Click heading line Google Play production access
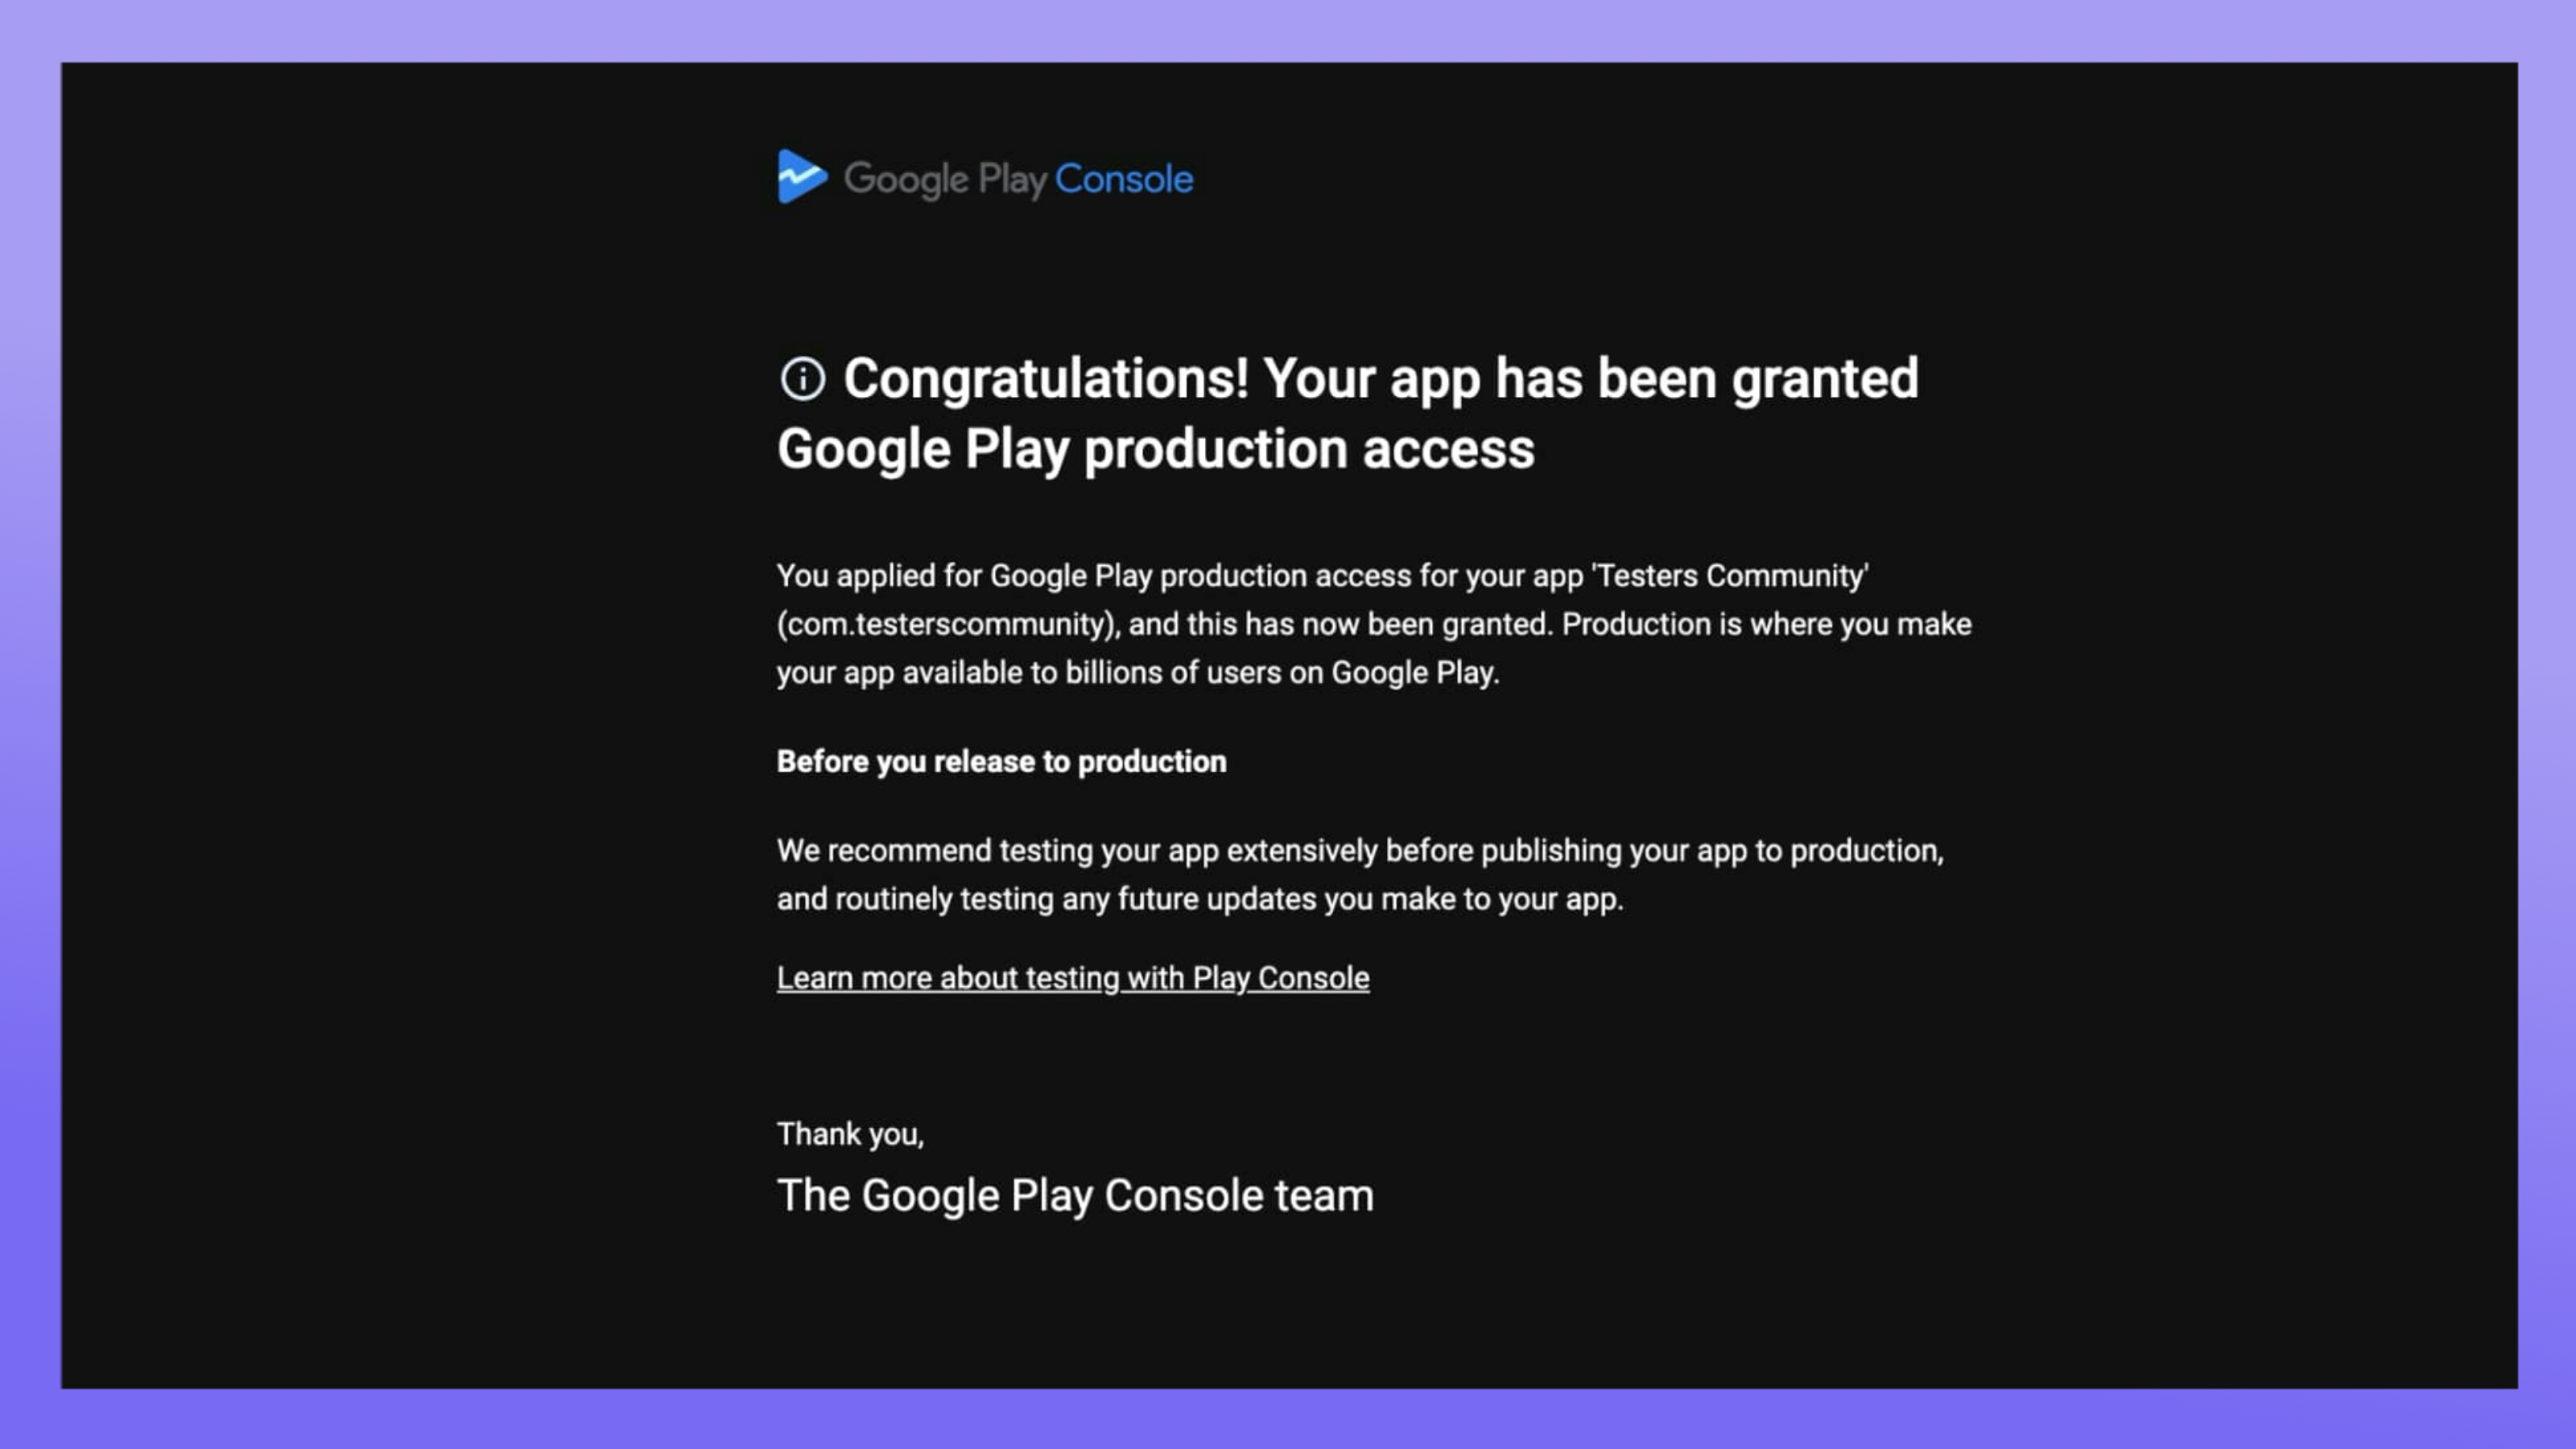 [1155, 449]
